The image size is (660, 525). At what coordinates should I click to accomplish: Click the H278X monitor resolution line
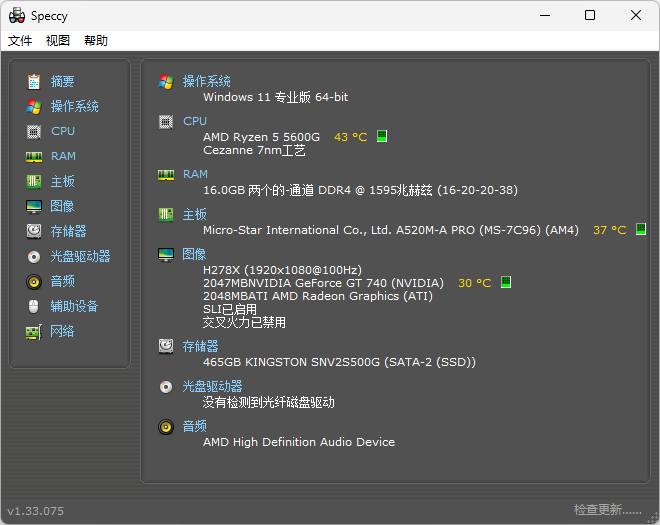282,270
